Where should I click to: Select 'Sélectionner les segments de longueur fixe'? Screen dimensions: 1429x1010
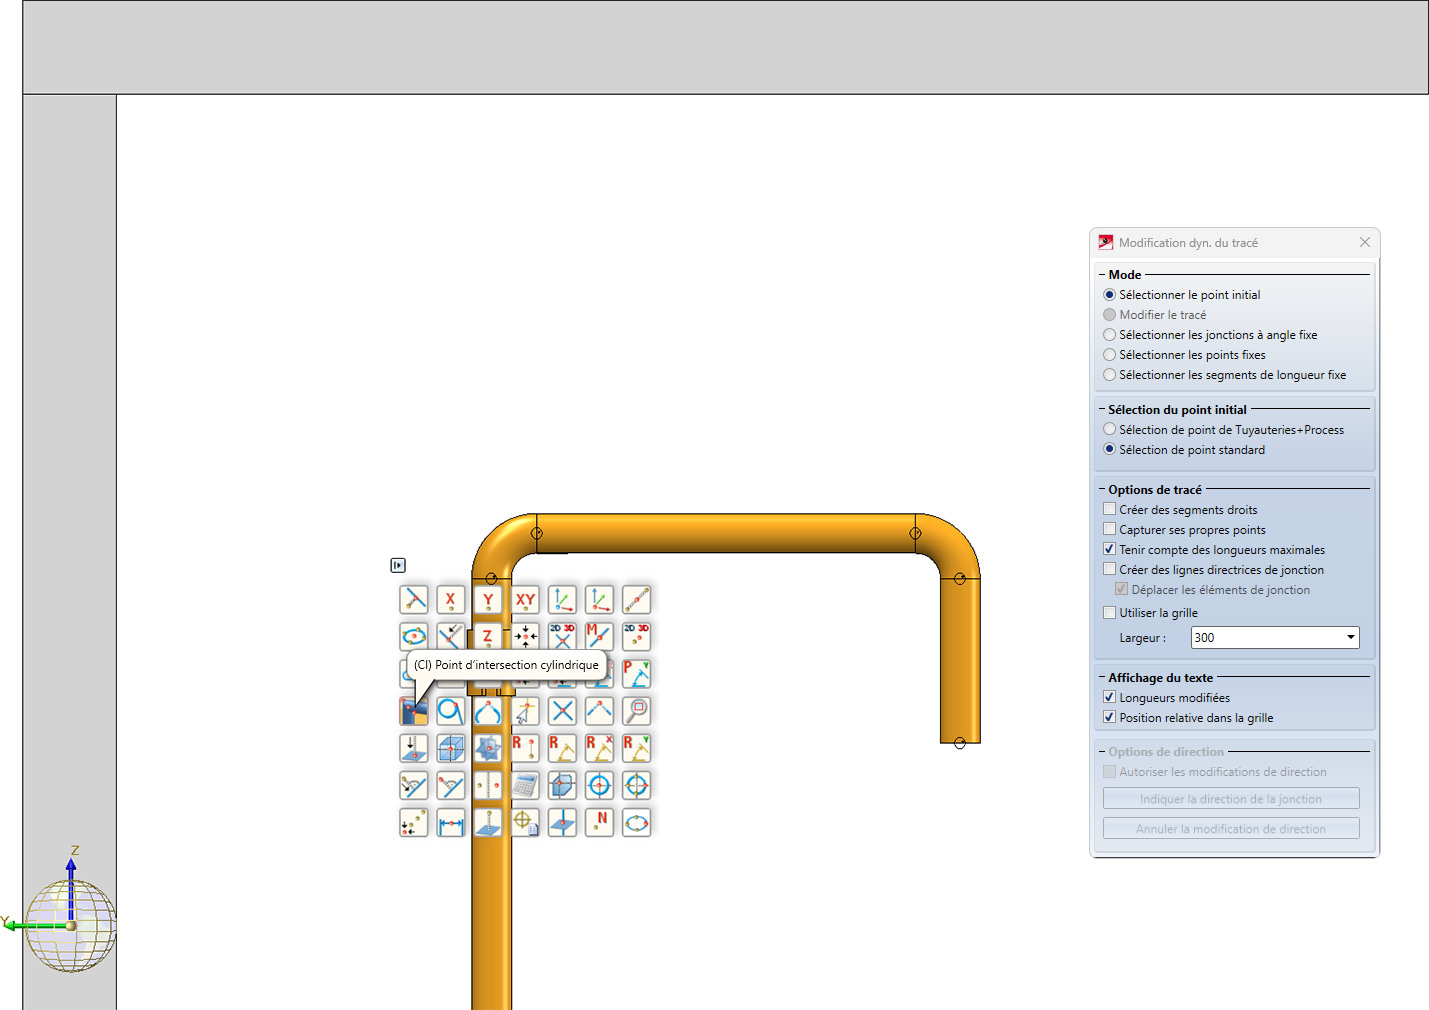1224,375
